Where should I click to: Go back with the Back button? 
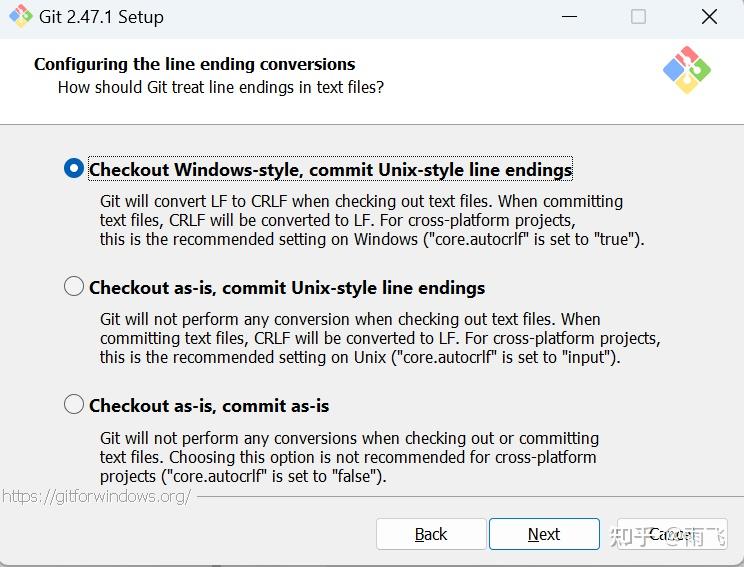pos(431,534)
